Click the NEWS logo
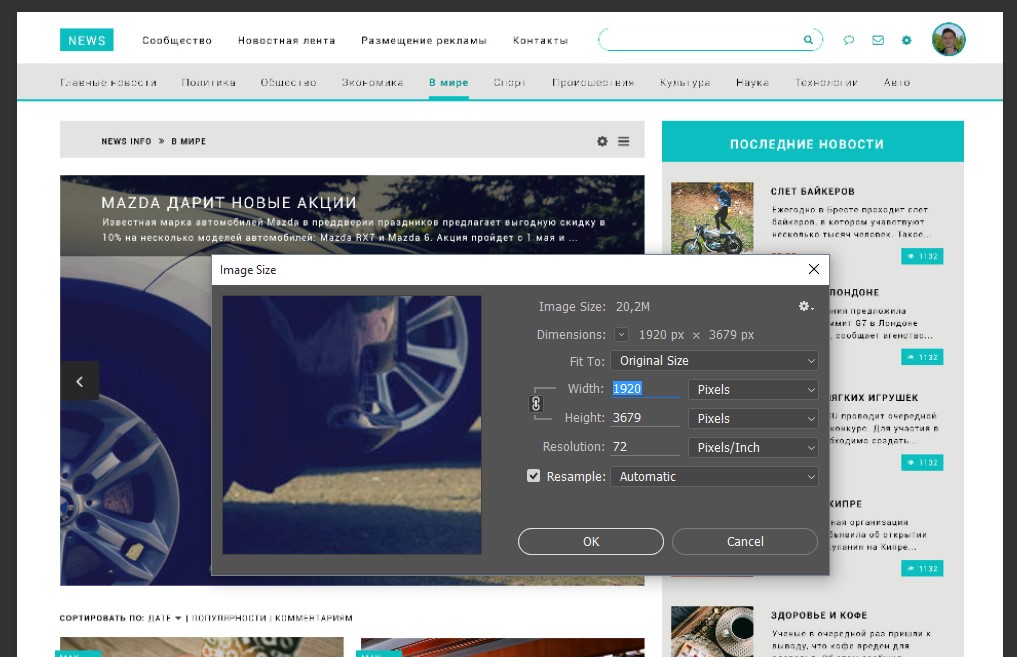The width and height of the screenshot is (1017, 657). (86, 40)
